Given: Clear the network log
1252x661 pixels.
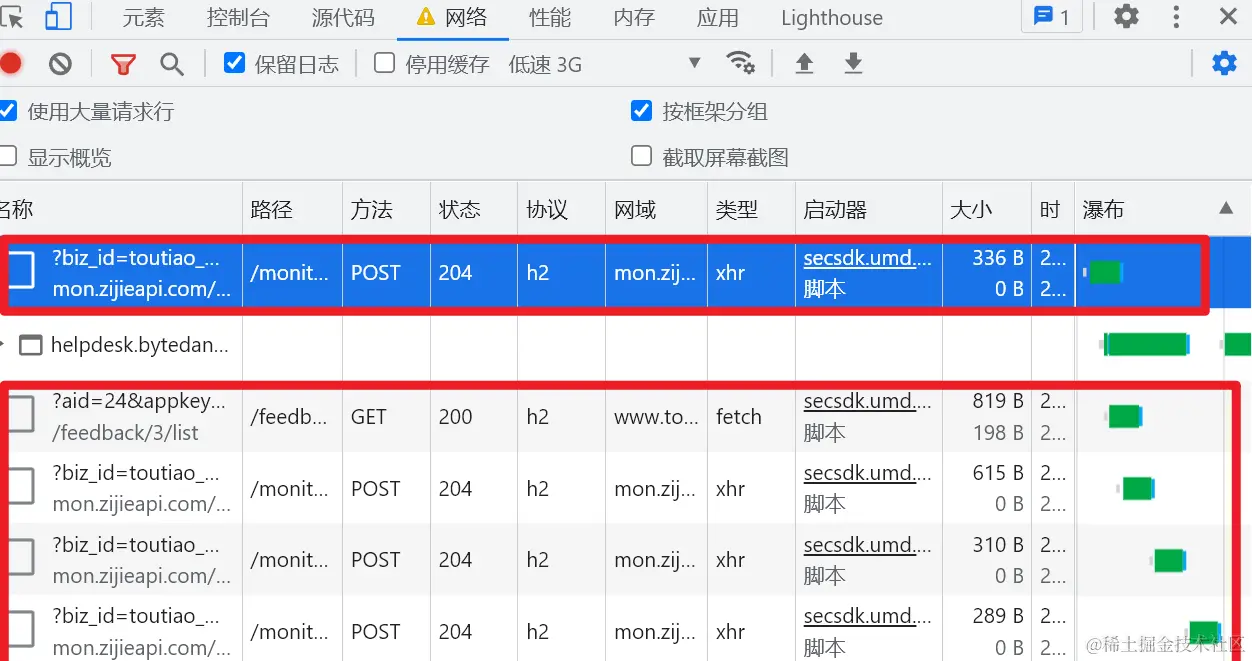Looking at the screenshot, I should click(x=60, y=64).
